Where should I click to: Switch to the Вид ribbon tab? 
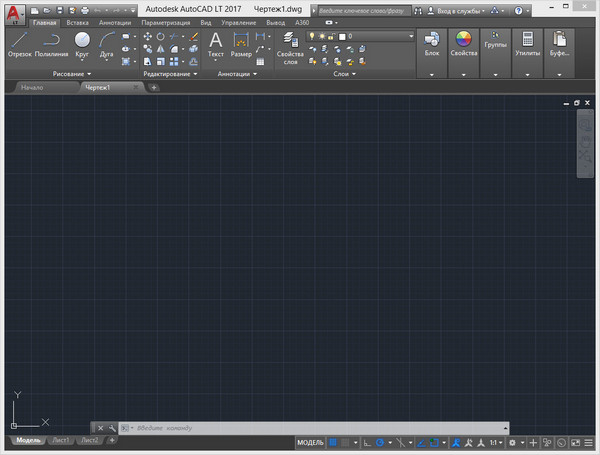point(206,23)
